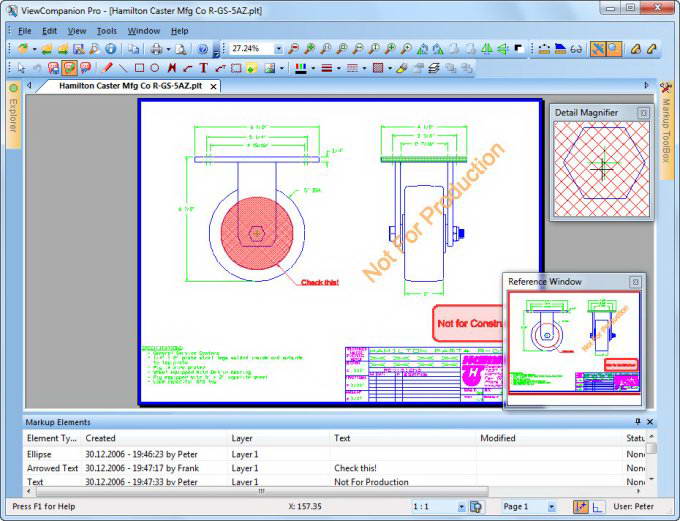Select the Rectangle markup tool

click(139, 68)
